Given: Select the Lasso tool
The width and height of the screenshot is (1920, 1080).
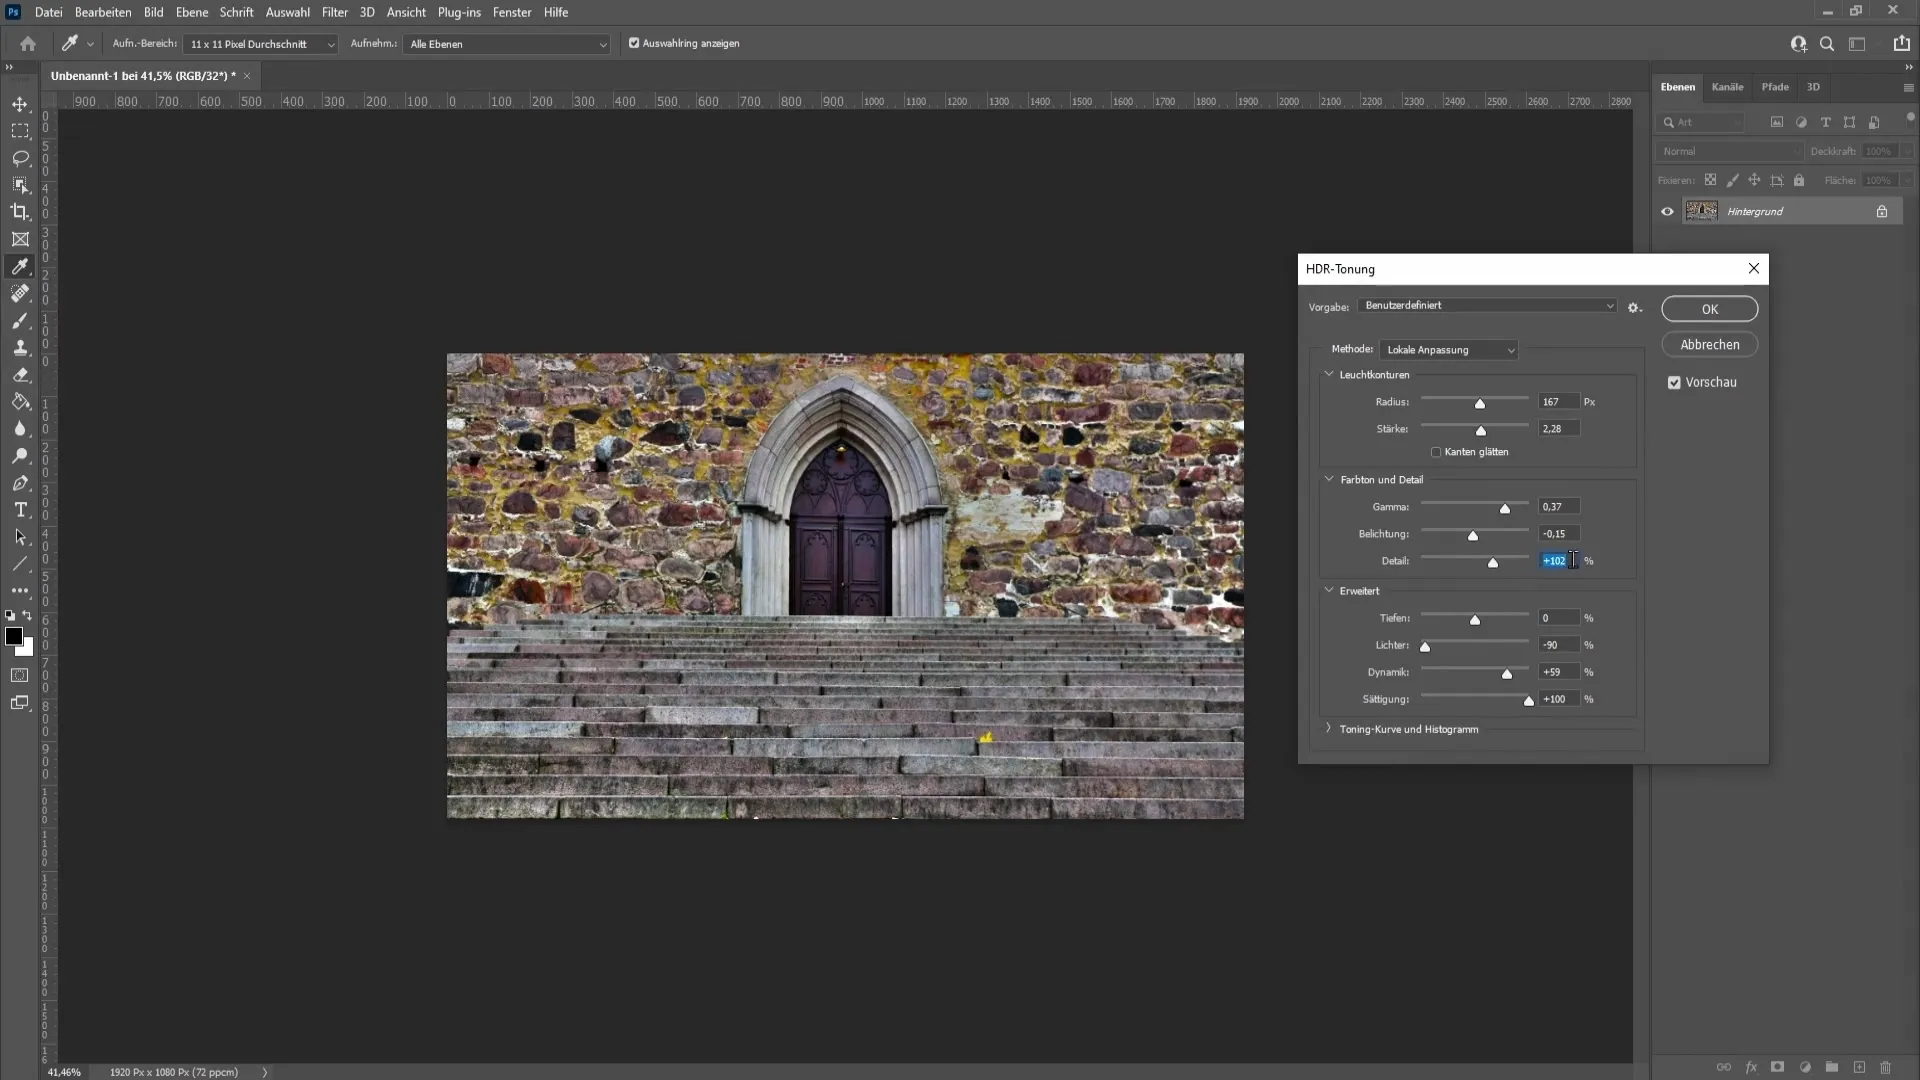Looking at the screenshot, I should (x=20, y=157).
